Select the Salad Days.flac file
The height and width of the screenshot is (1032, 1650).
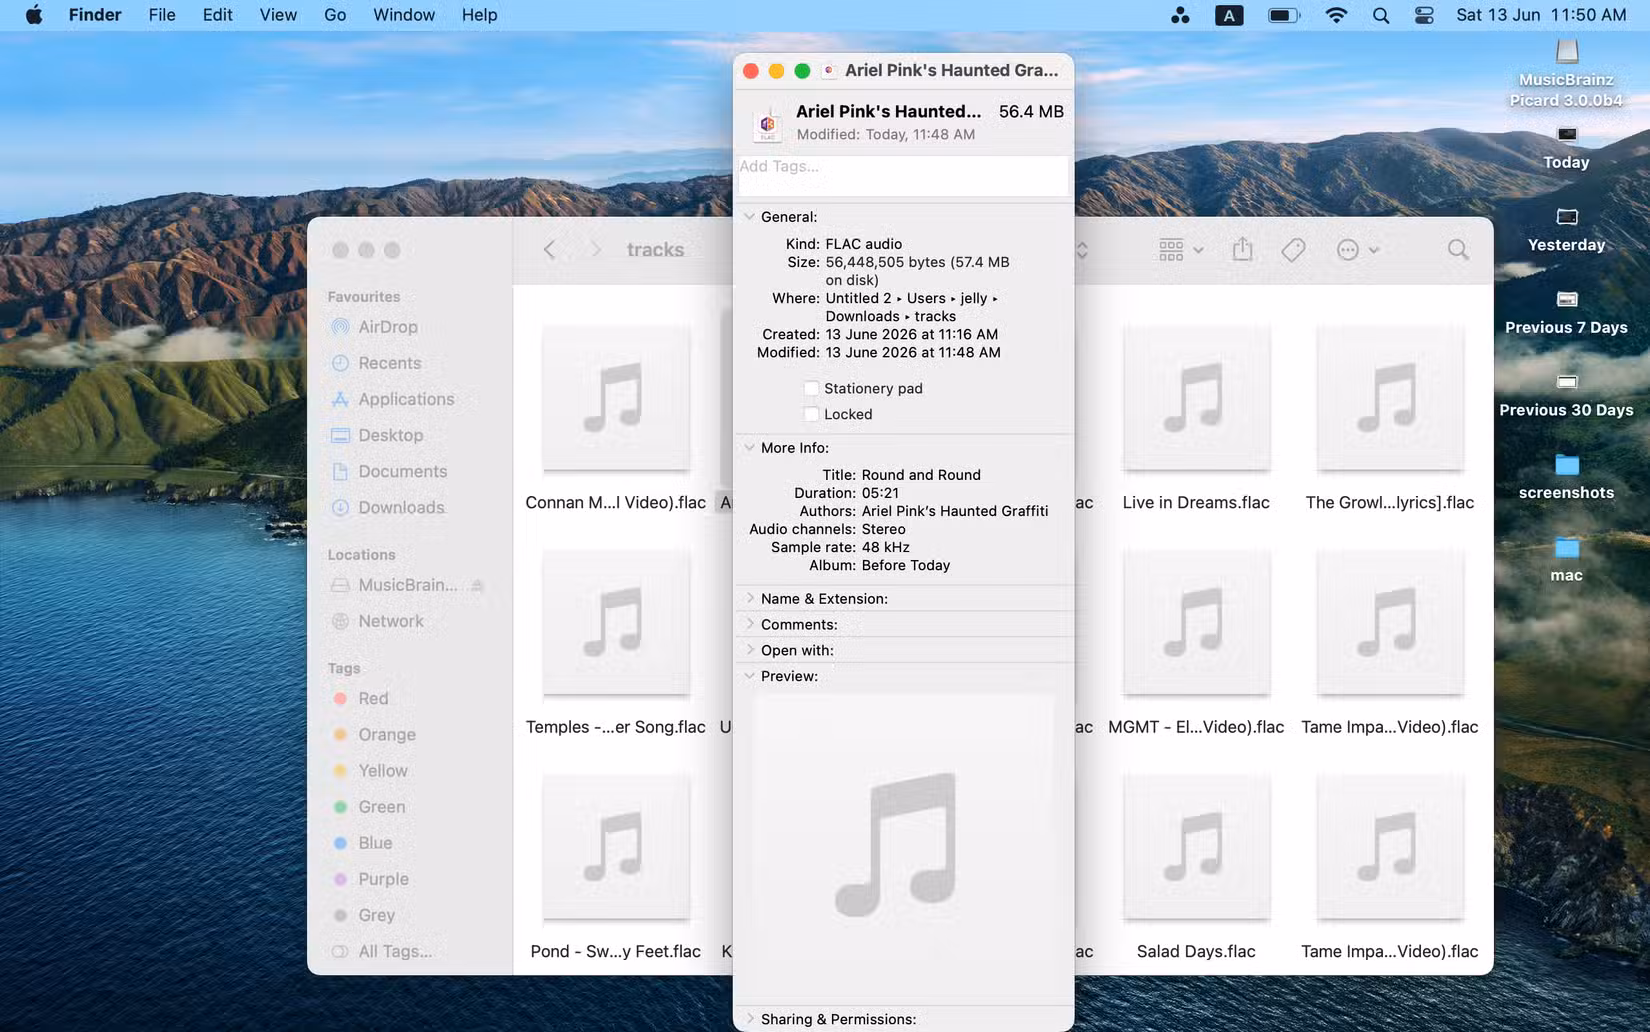1196,867
